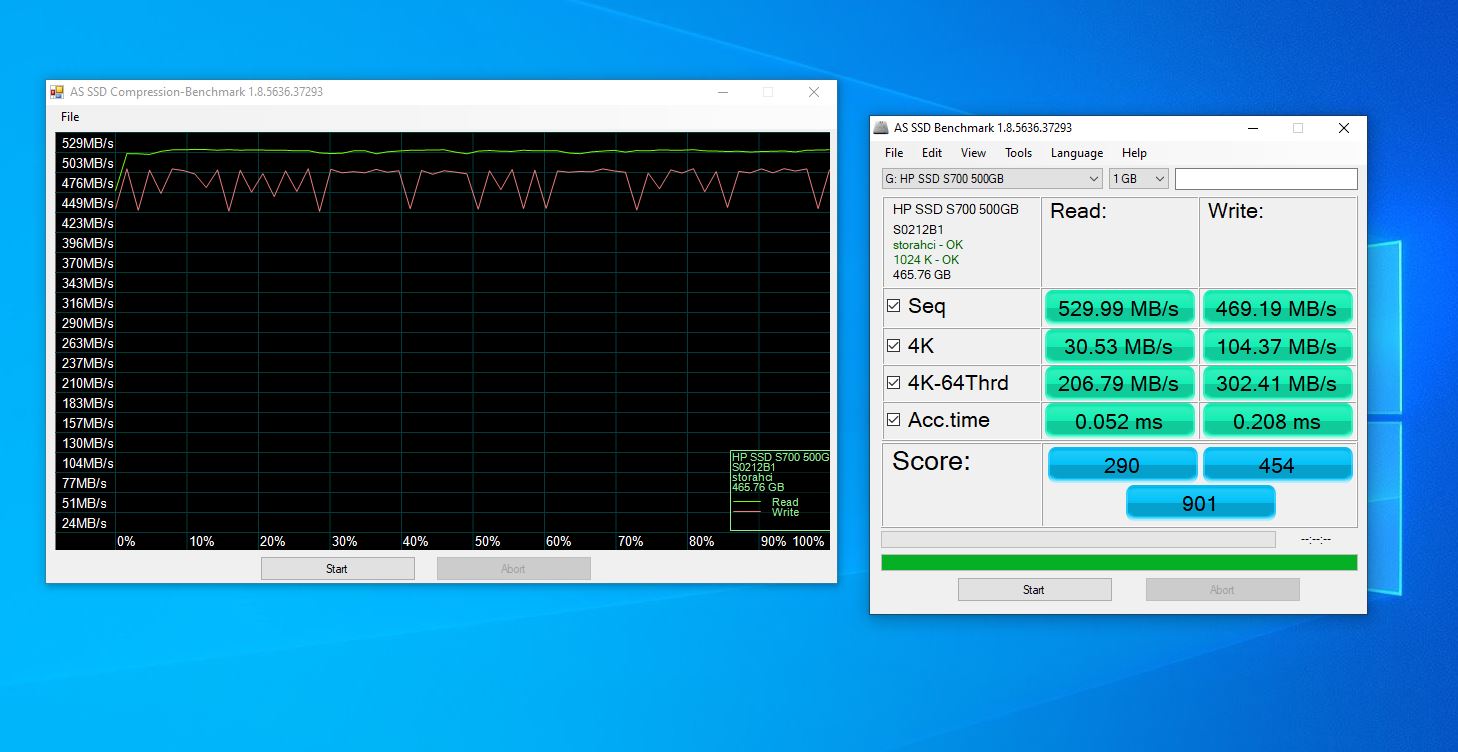Click Start in the Compression-Benchmark window
Image resolution: width=1458 pixels, height=752 pixels.
pyautogui.click(x=337, y=569)
